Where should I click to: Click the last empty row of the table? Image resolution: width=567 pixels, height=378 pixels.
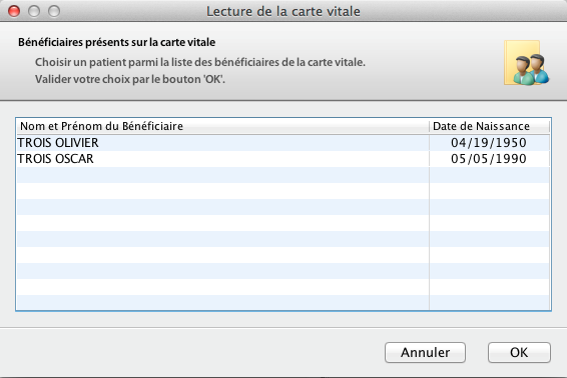pyautogui.click(x=283, y=302)
